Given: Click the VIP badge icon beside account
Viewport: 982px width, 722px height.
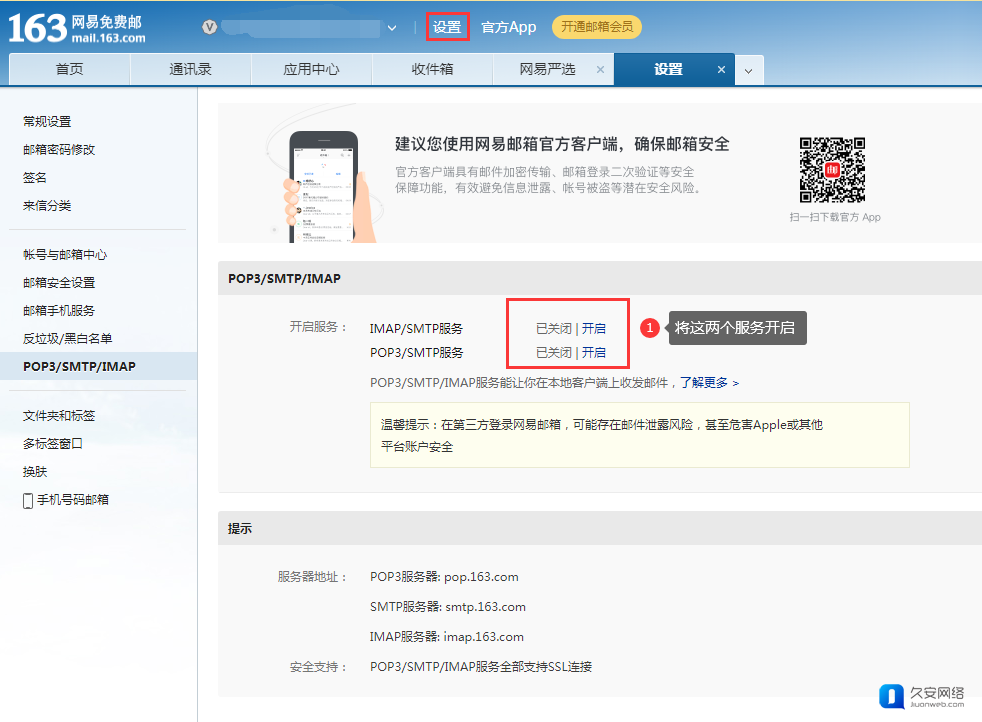Looking at the screenshot, I should [210, 27].
